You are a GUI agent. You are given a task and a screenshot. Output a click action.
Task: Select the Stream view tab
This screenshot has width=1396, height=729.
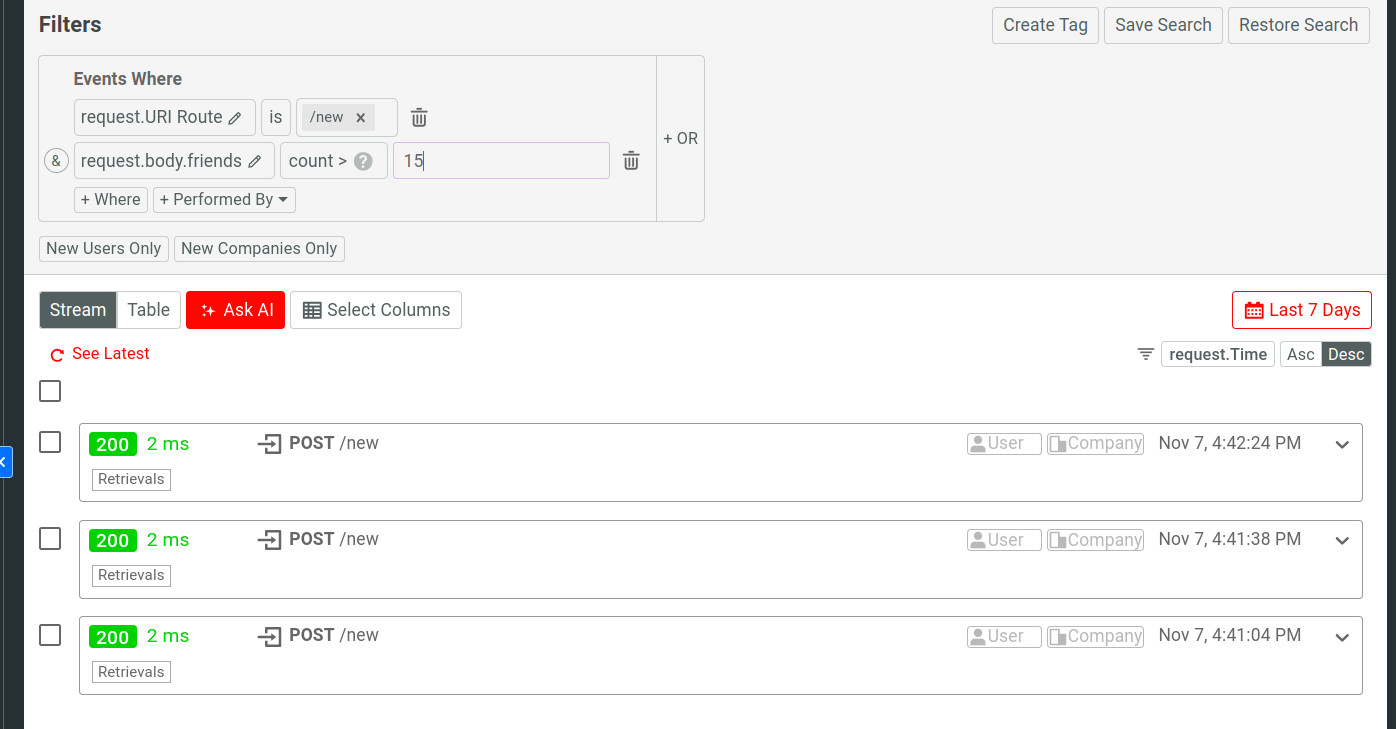pyautogui.click(x=77, y=310)
